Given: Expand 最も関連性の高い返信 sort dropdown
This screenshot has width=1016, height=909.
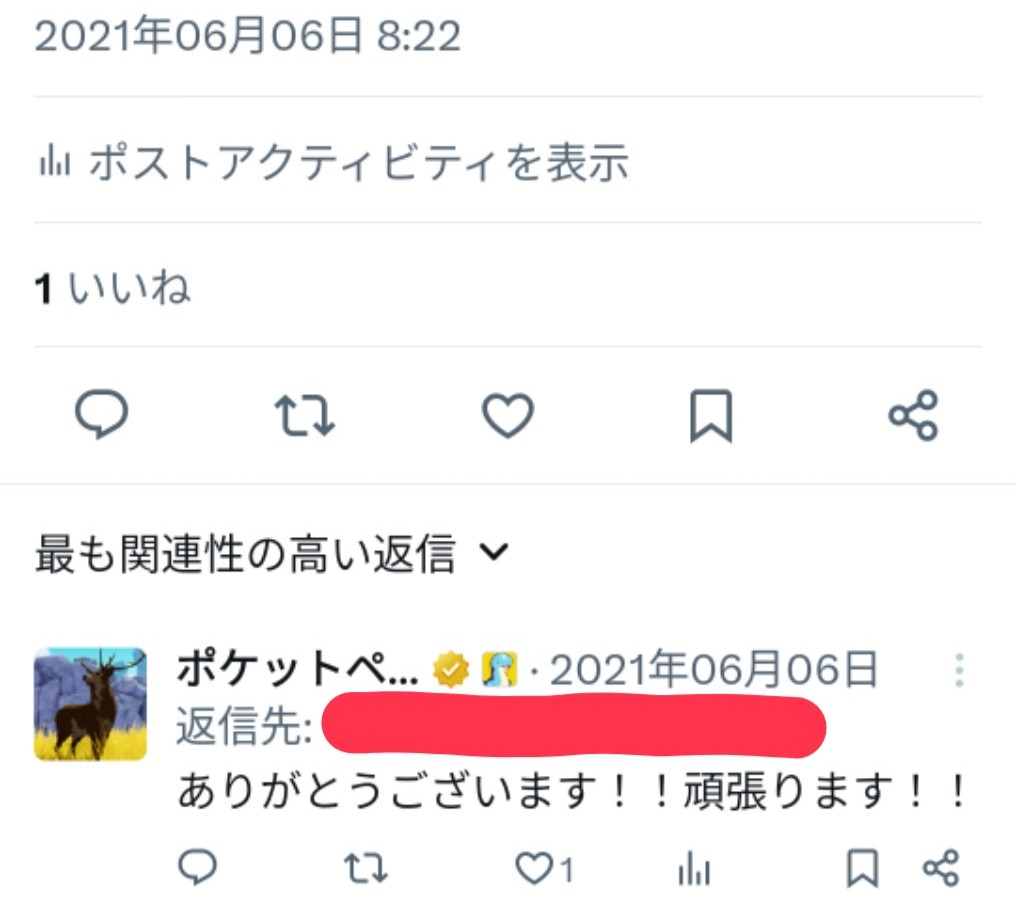Looking at the screenshot, I should click(x=272, y=554).
